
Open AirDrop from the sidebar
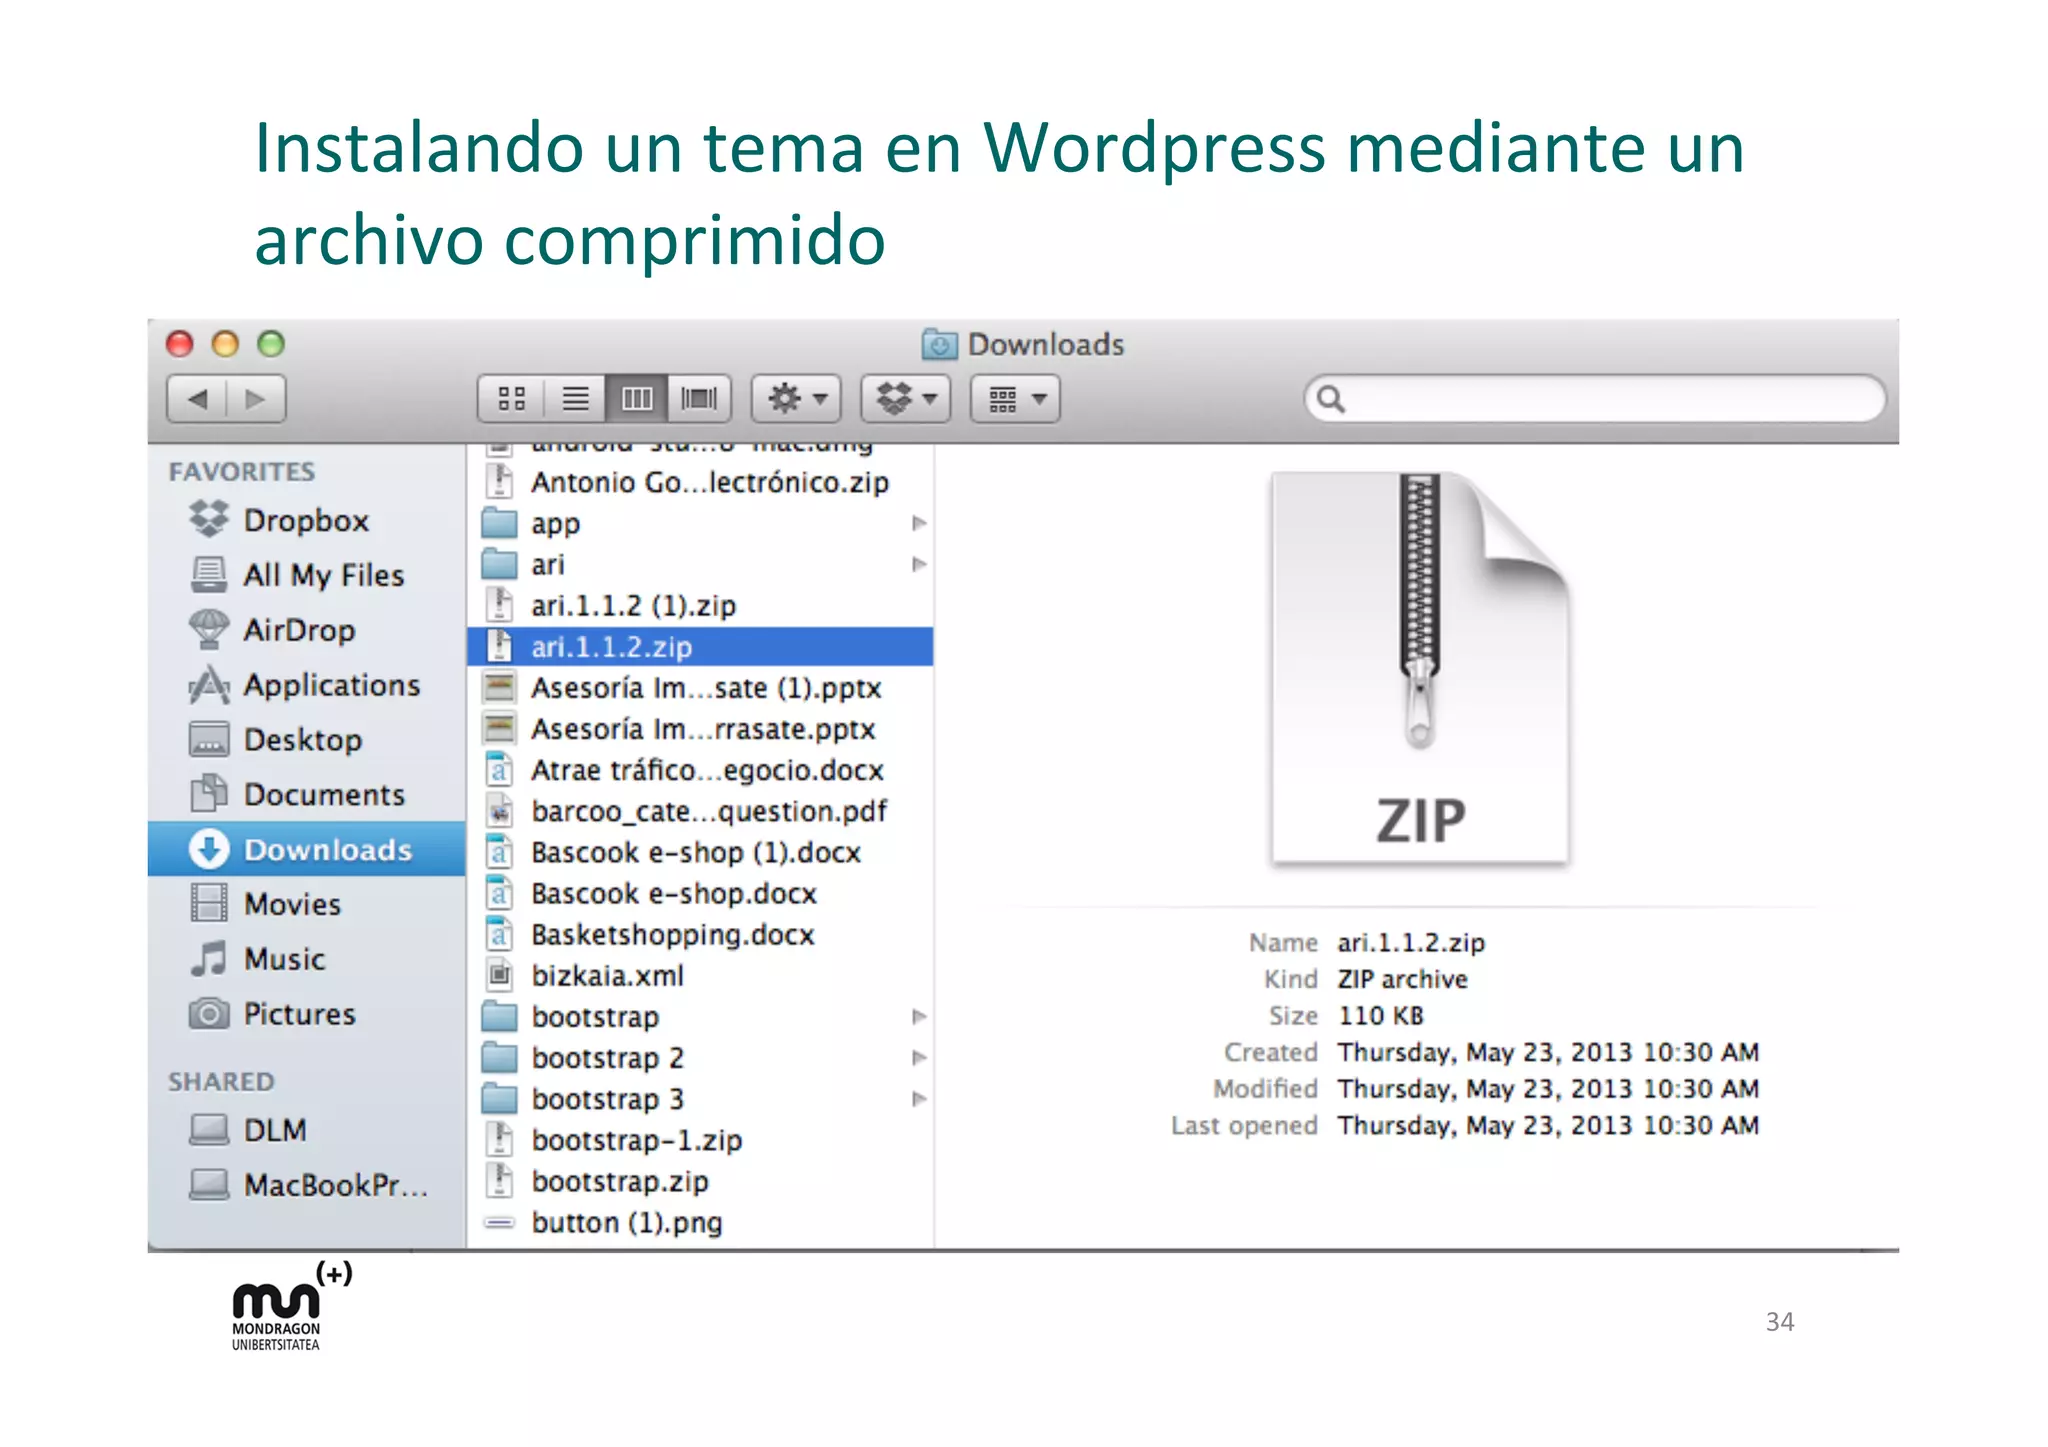pyautogui.click(x=306, y=630)
